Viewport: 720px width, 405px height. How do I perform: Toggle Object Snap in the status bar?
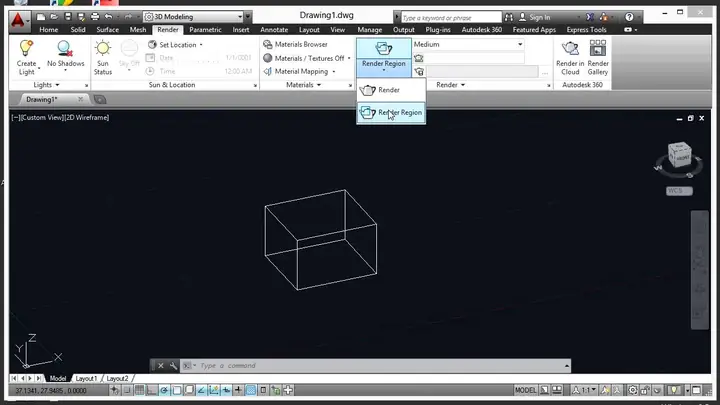[x=177, y=390]
